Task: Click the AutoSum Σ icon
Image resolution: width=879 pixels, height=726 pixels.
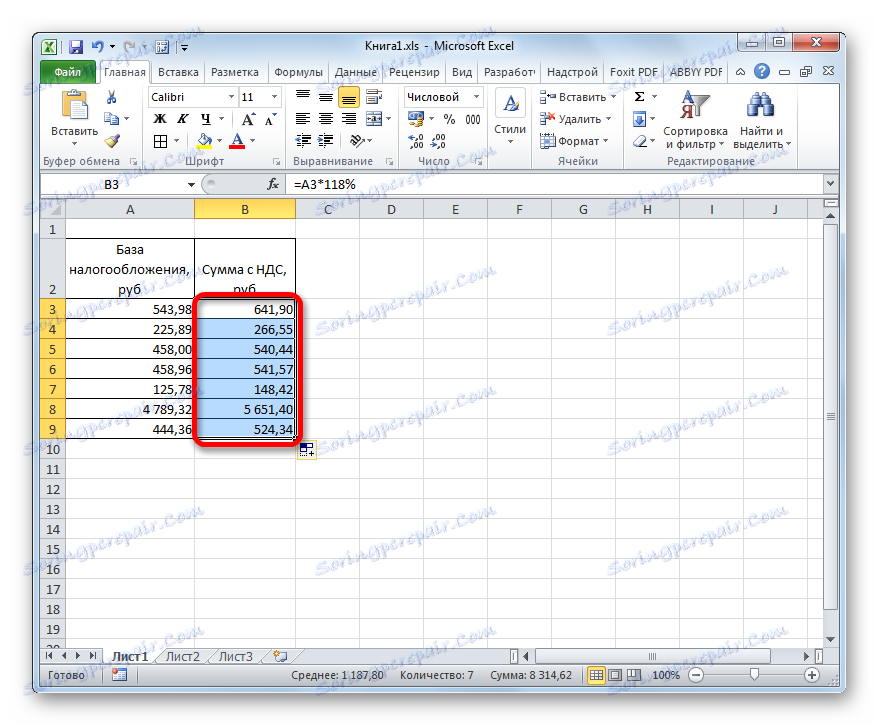Action: (x=640, y=97)
